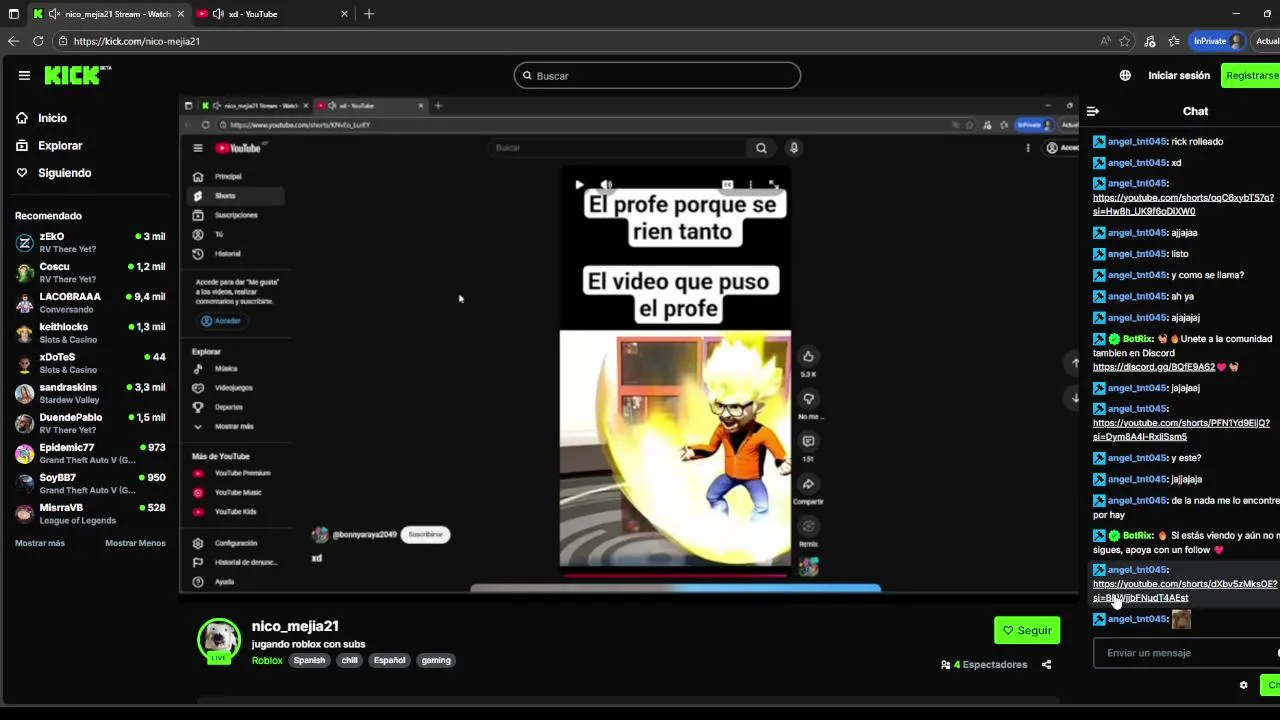
Task: Collapse the chat panel arrow icon
Action: pyautogui.click(x=1093, y=111)
